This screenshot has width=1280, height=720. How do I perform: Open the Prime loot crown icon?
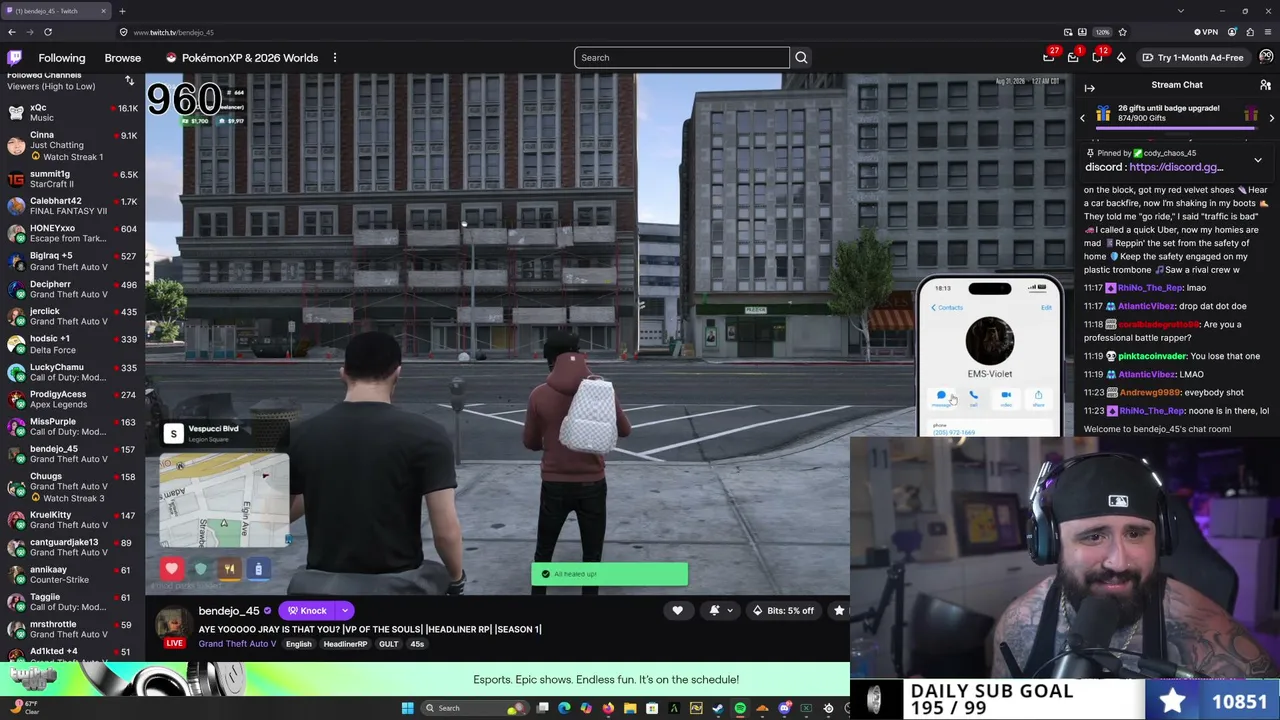click(x=1048, y=57)
